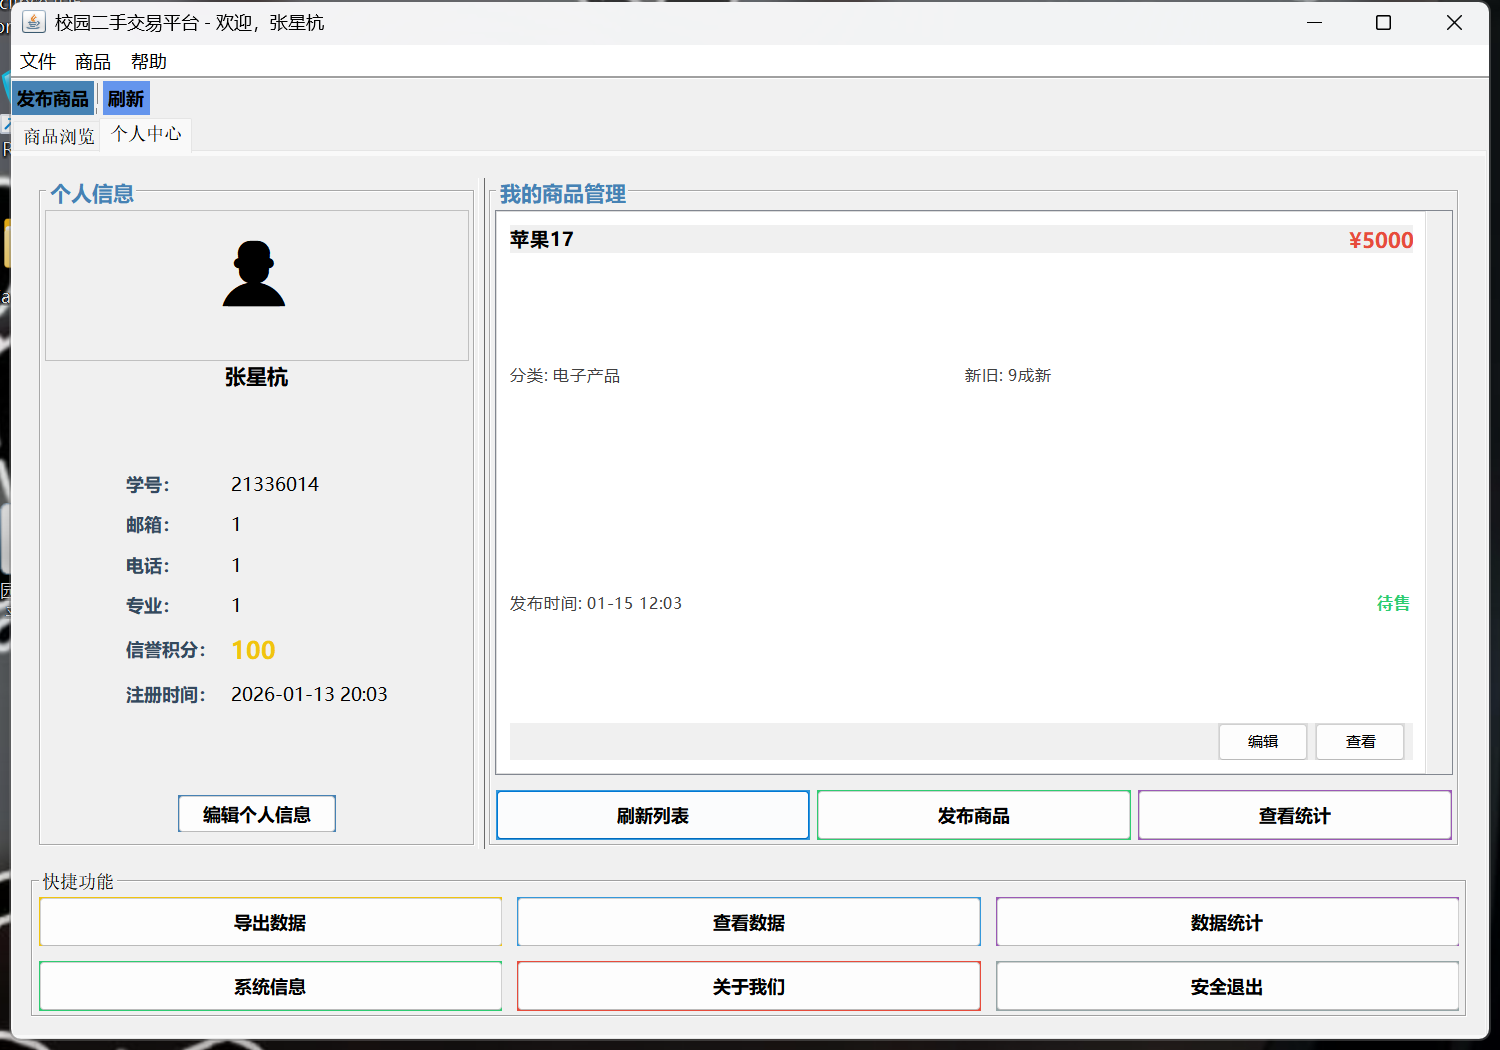Click the 关于我们 button

tap(749, 986)
